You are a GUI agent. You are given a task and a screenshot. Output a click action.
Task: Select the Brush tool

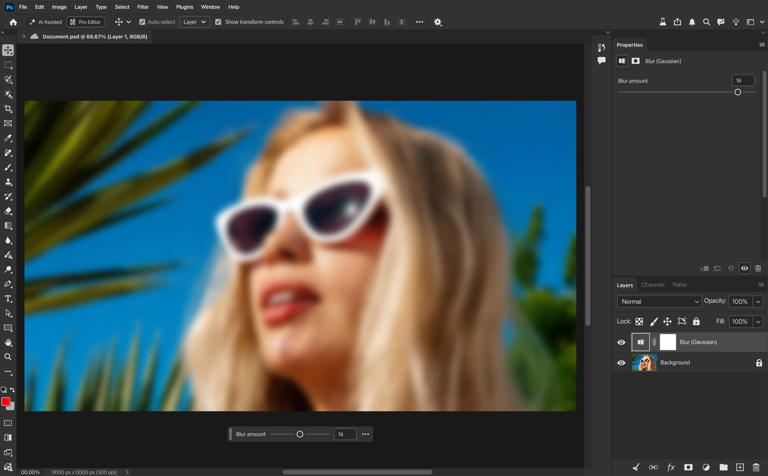click(x=8, y=167)
